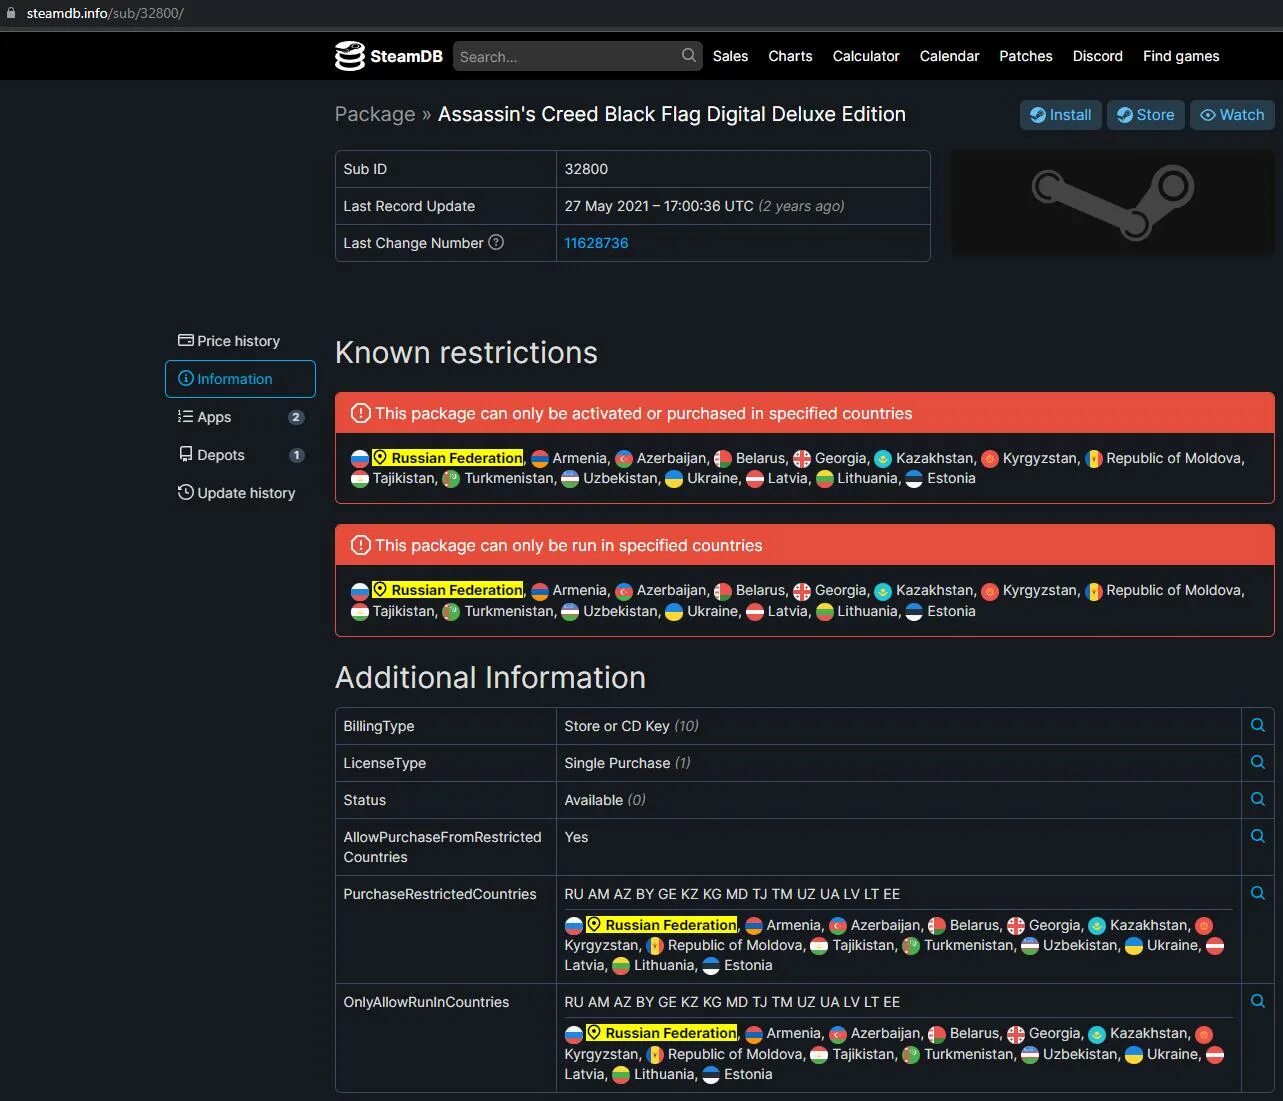Click warning icon in the activation restriction banner

pos(360,413)
